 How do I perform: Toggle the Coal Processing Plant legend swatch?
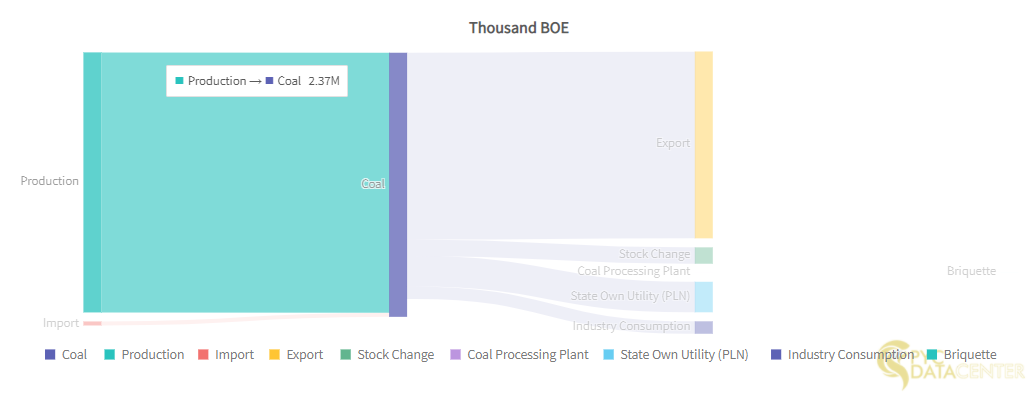(x=455, y=354)
